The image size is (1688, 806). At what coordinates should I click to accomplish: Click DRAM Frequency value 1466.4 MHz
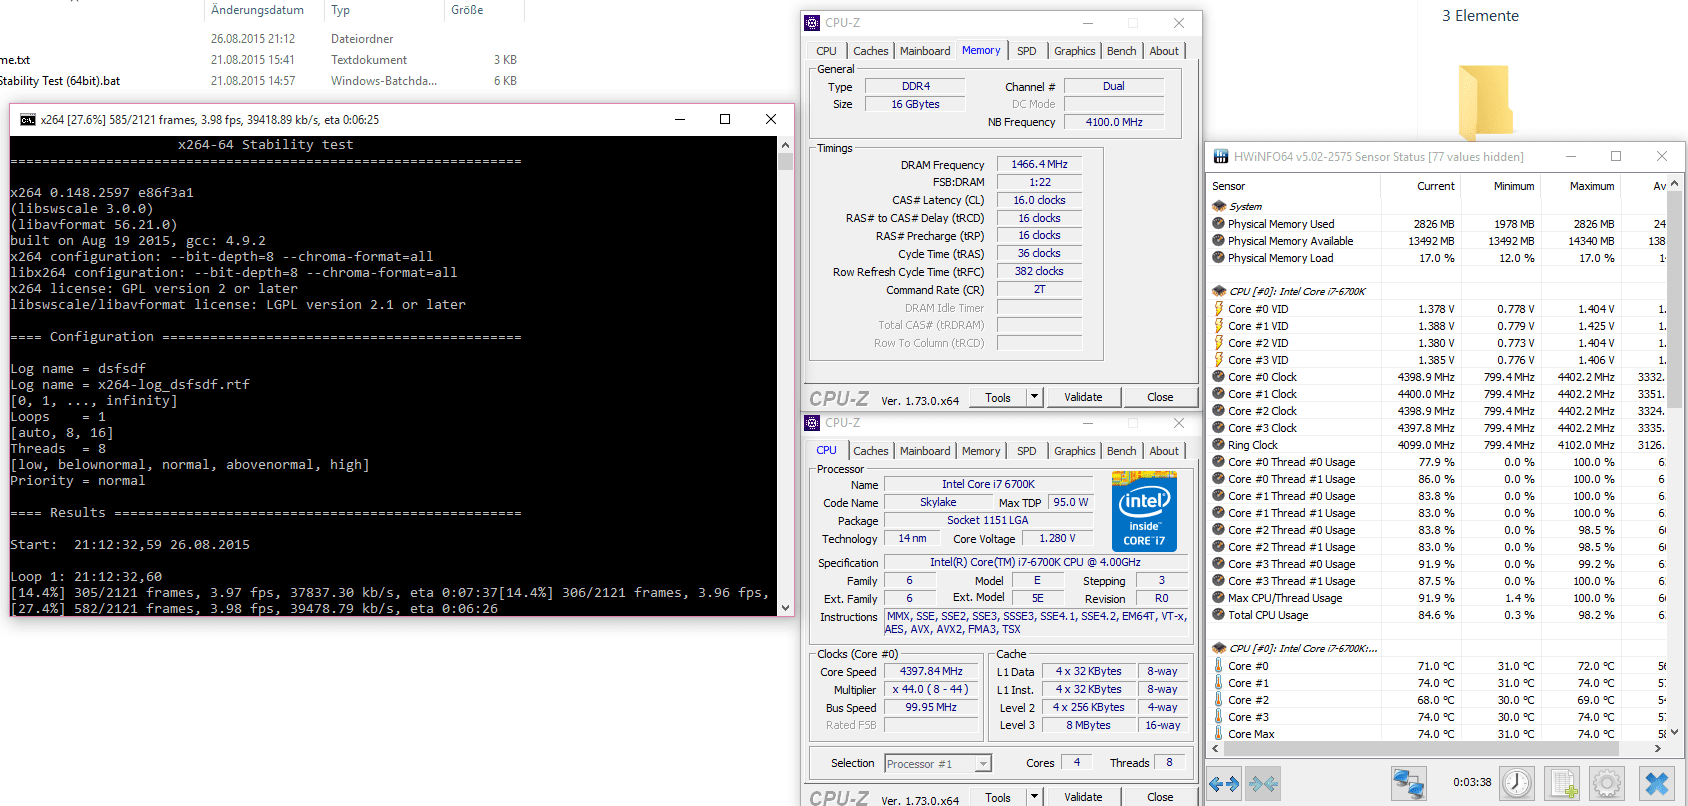click(x=1039, y=164)
